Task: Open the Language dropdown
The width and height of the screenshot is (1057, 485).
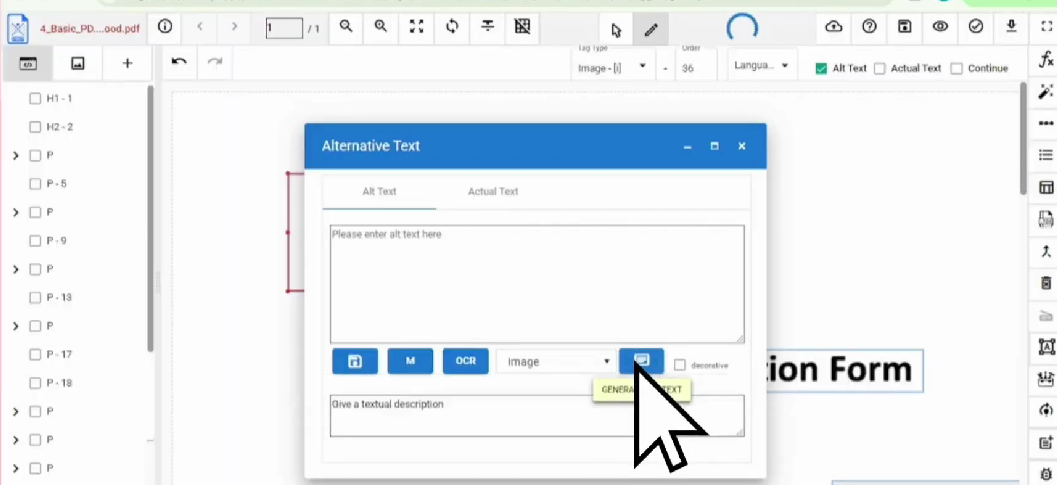Action: click(761, 66)
